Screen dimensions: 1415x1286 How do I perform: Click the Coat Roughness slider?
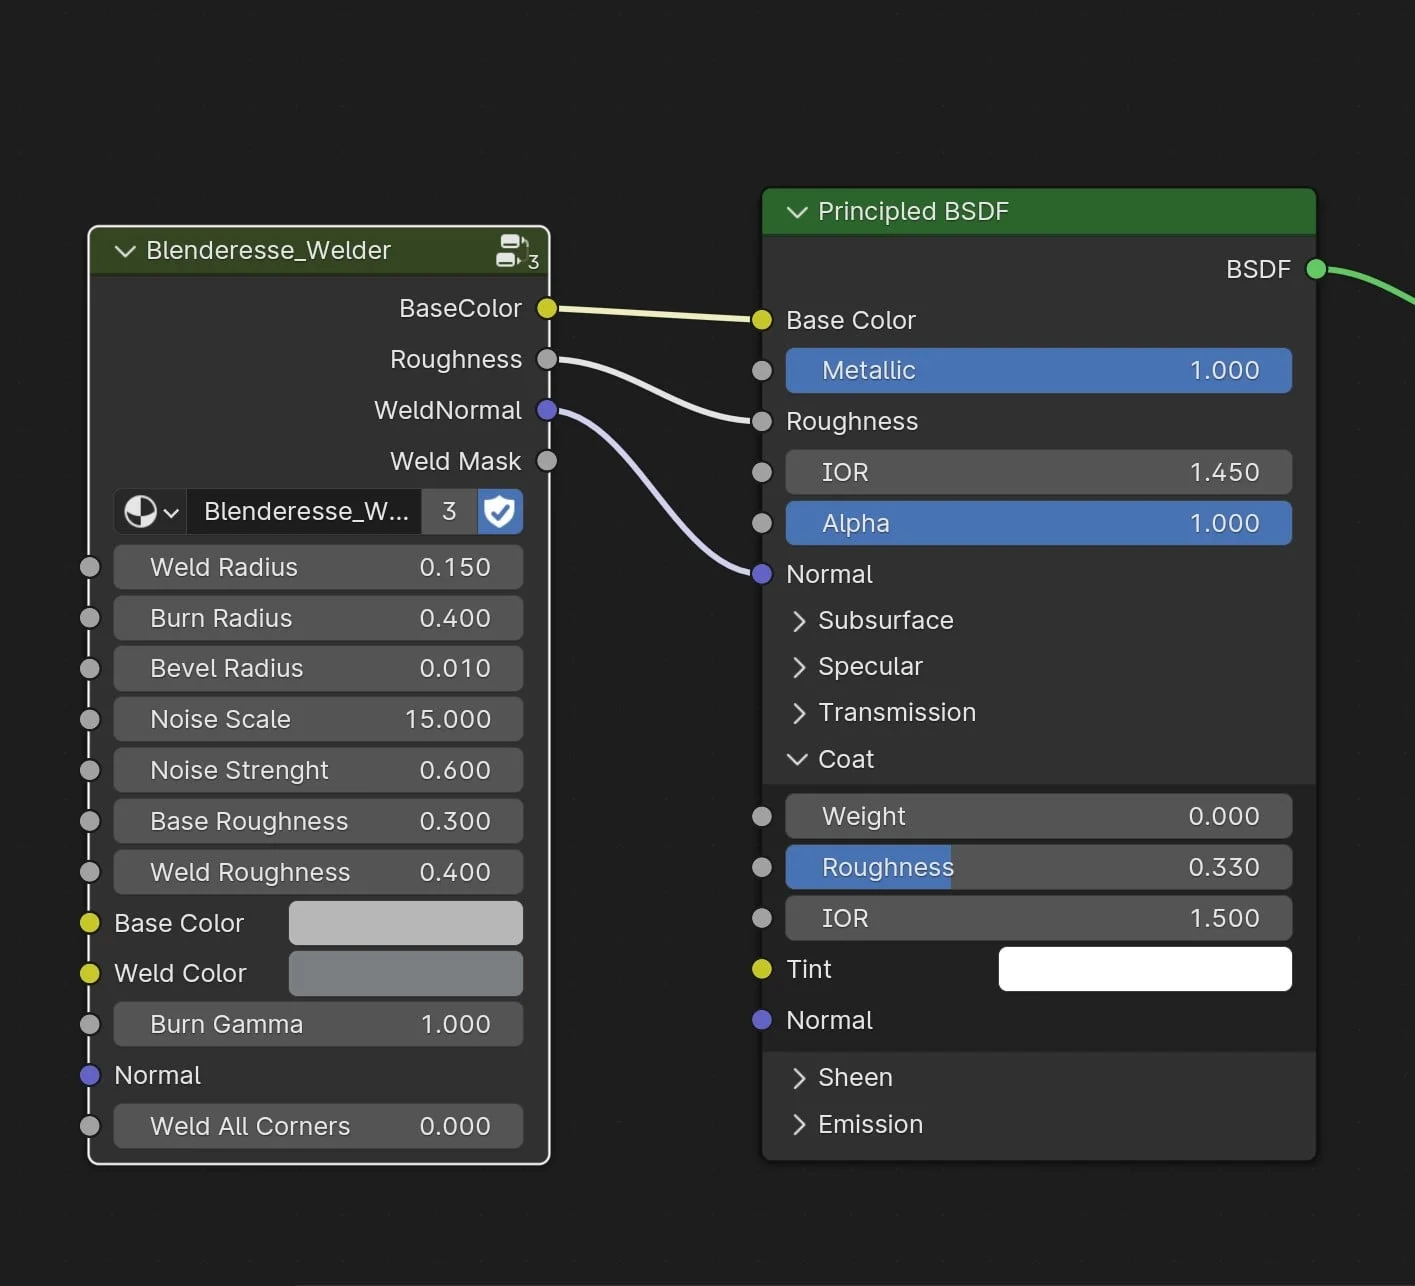[1038, 868]
